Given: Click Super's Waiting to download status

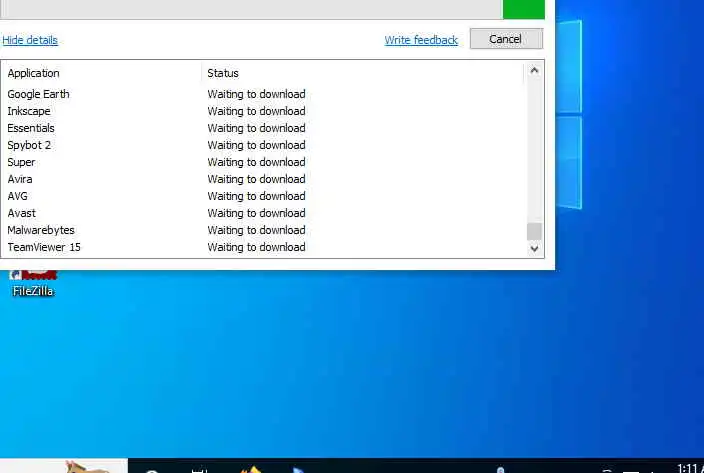Looking at the screenshot, I should tap(256, 162).
